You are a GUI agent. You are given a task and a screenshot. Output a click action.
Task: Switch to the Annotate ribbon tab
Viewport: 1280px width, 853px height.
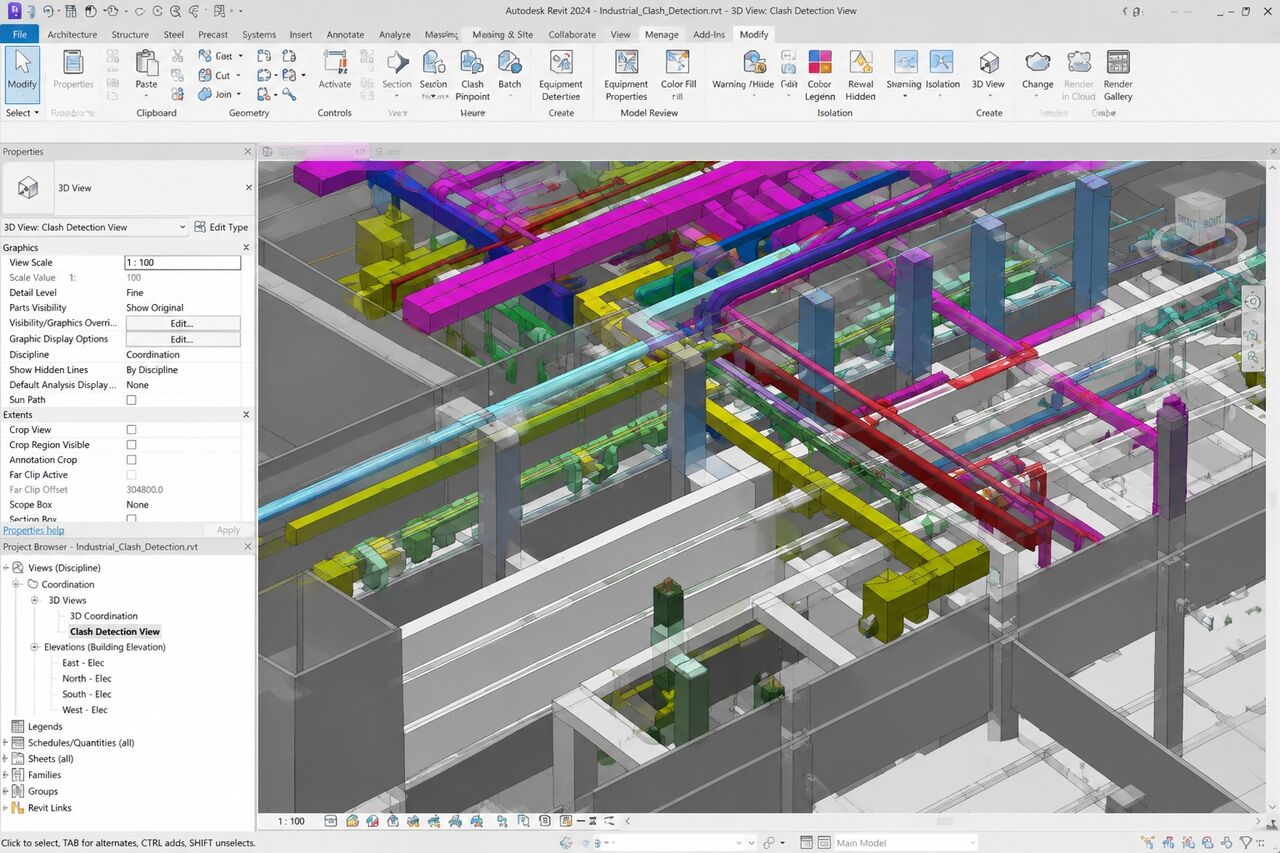point(346,34)
